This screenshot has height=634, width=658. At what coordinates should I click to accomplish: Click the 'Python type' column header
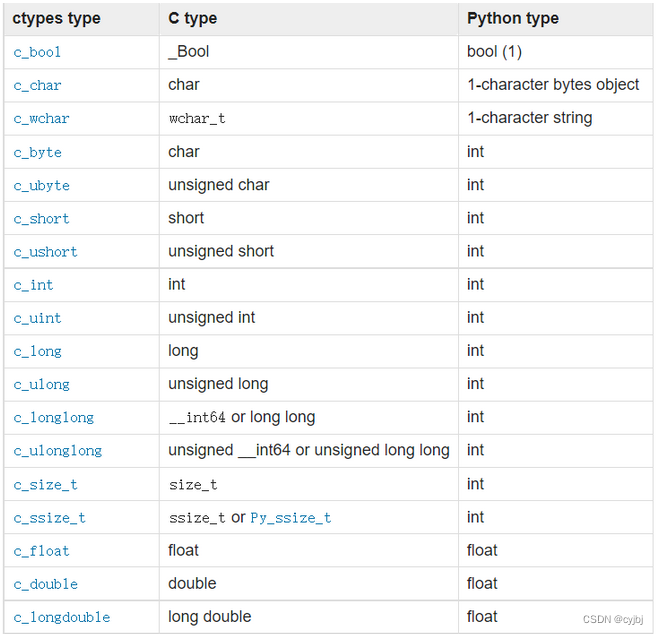556,19
